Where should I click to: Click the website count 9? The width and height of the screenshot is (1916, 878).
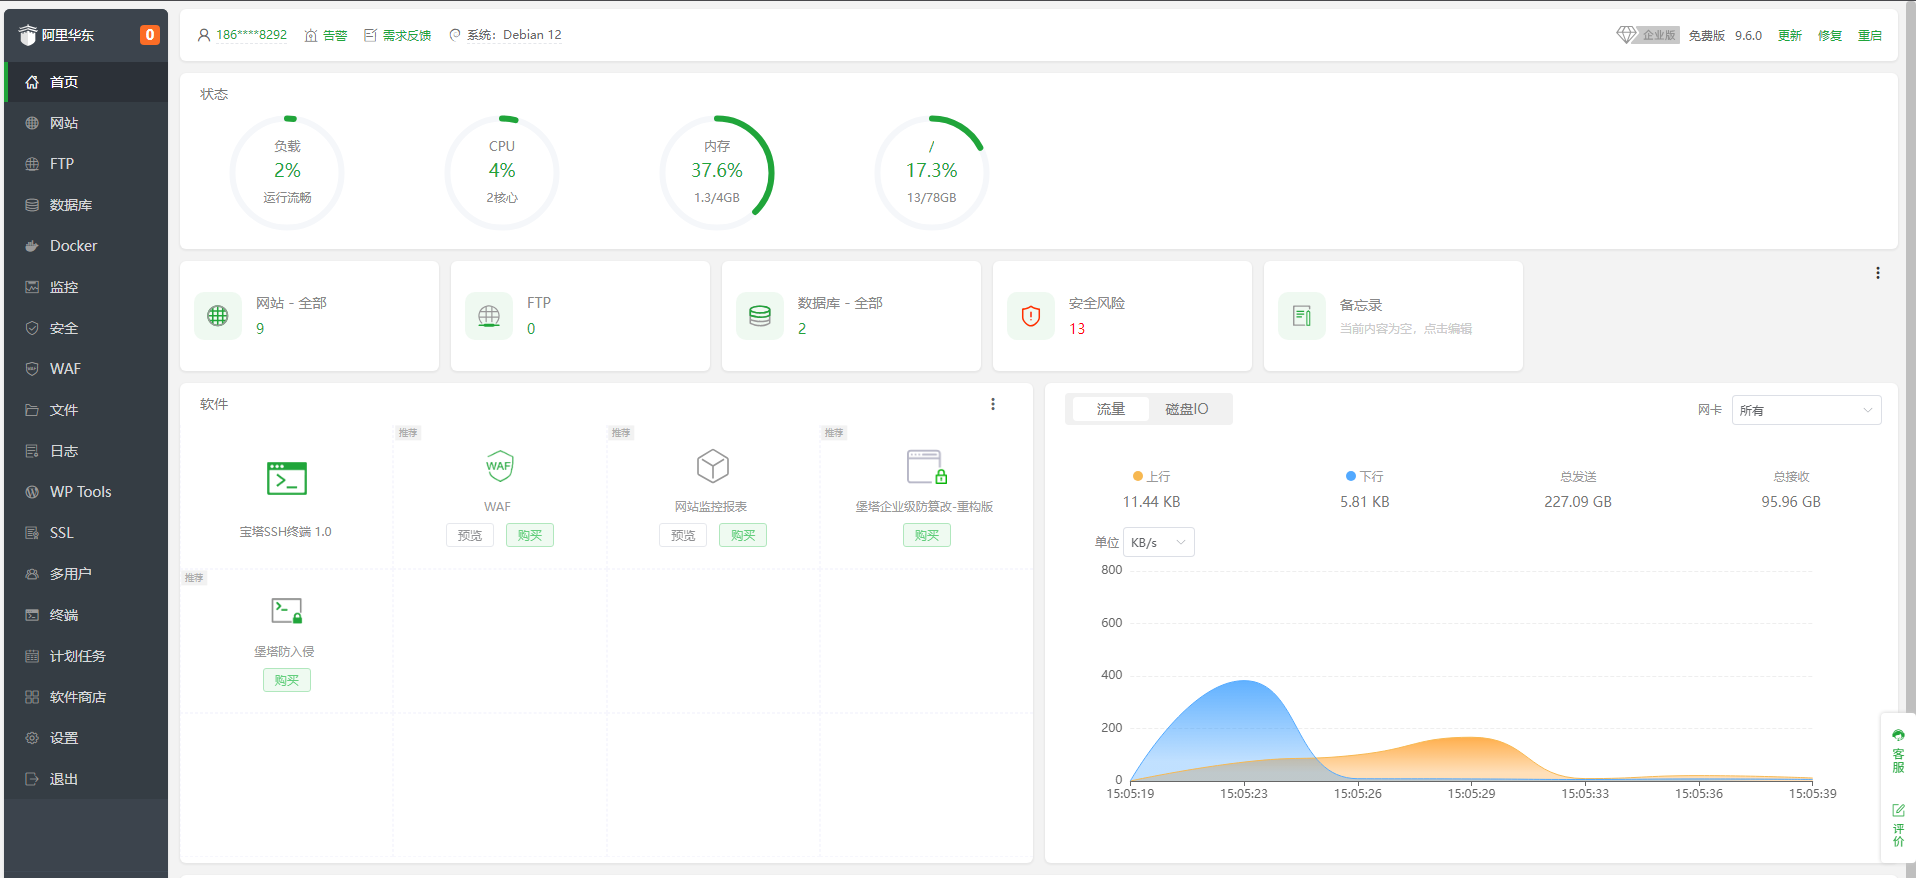click(260, 329)
